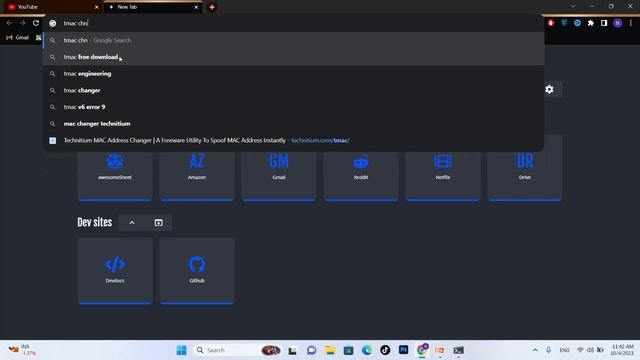Click the browser forward arrow
This screenshot has width=640, height=360.
point(22,23)
